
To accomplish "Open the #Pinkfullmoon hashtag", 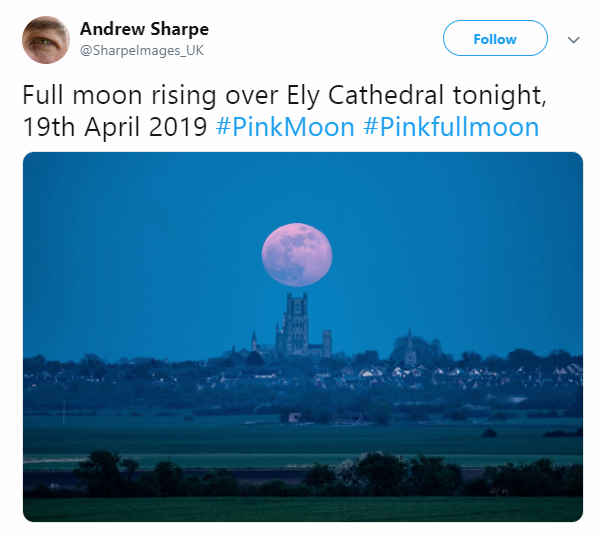I will click(451, 127).
